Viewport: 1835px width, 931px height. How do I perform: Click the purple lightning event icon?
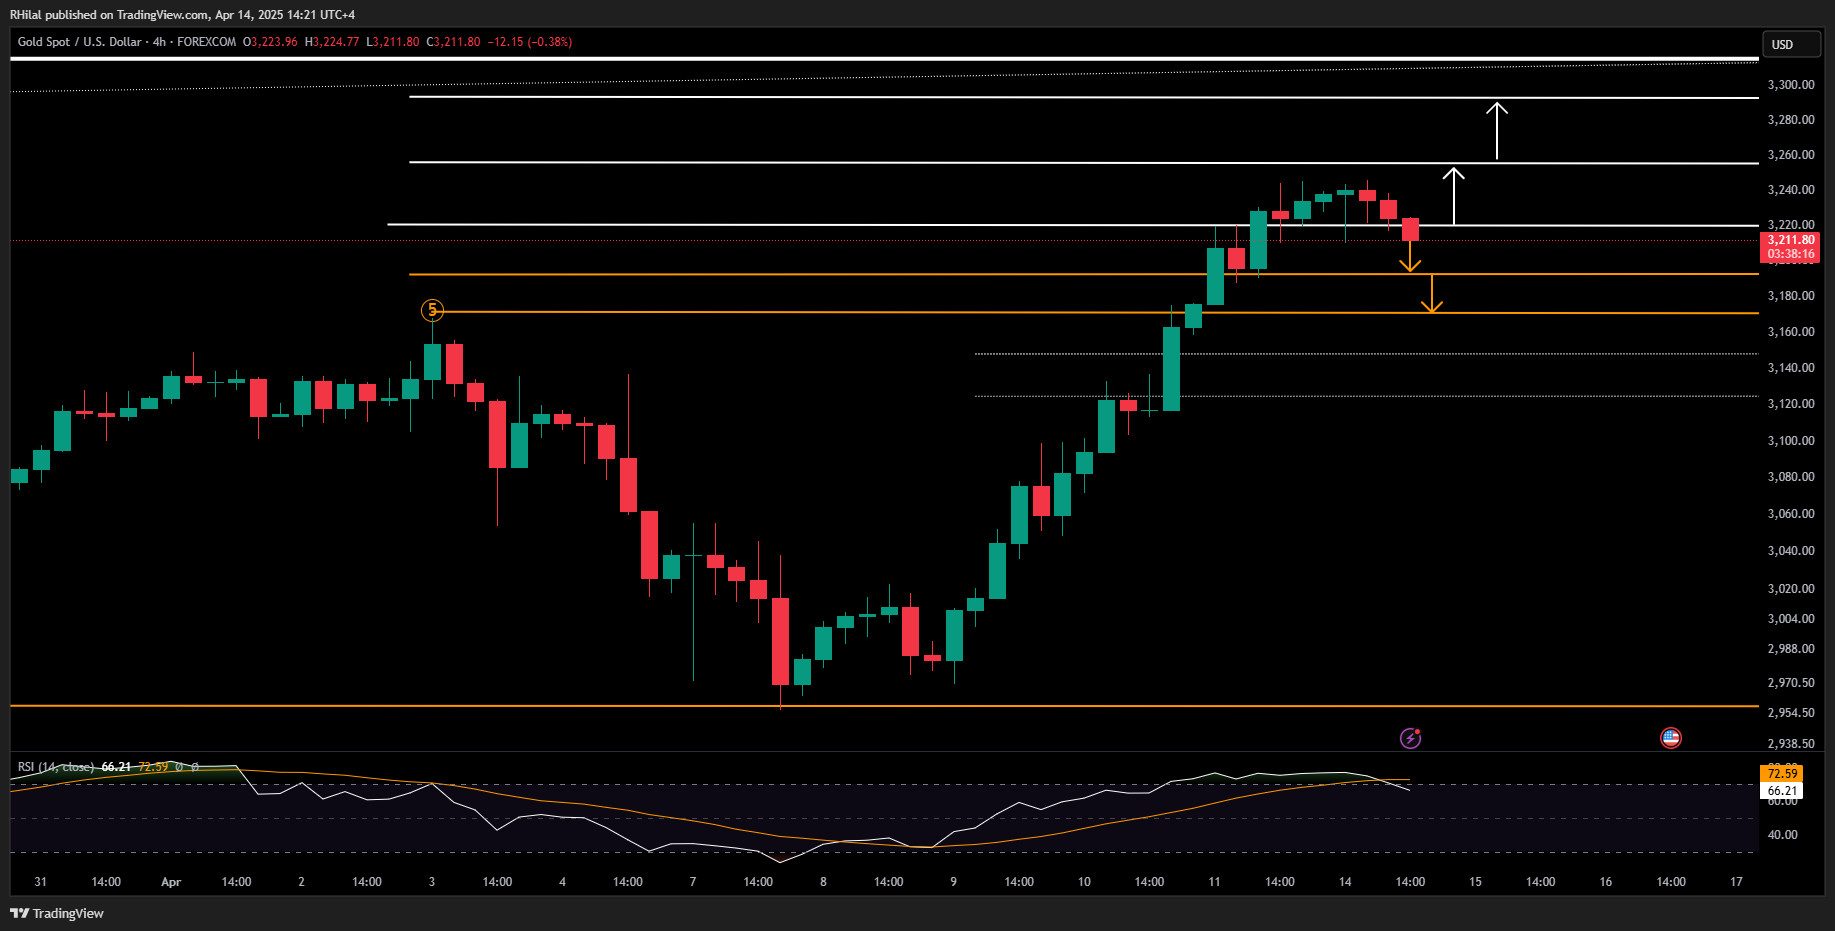(x=1410, y=738)
